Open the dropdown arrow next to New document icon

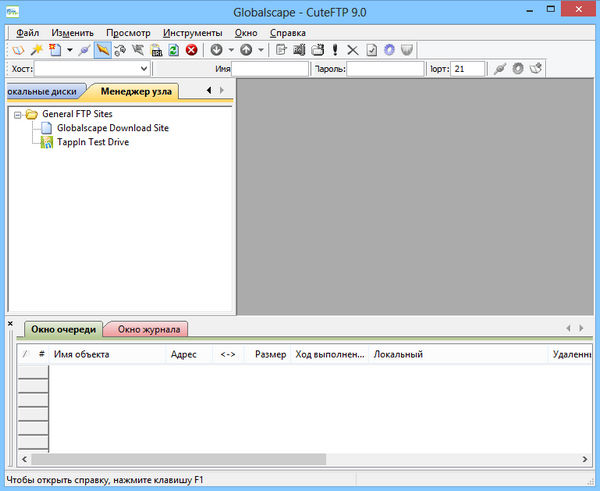coord(69,49)
